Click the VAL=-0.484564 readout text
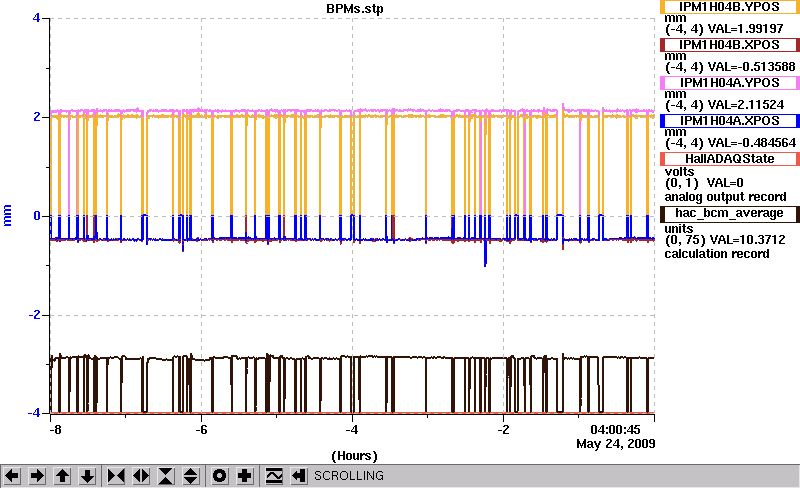800x488 pixels. [751, 143]
